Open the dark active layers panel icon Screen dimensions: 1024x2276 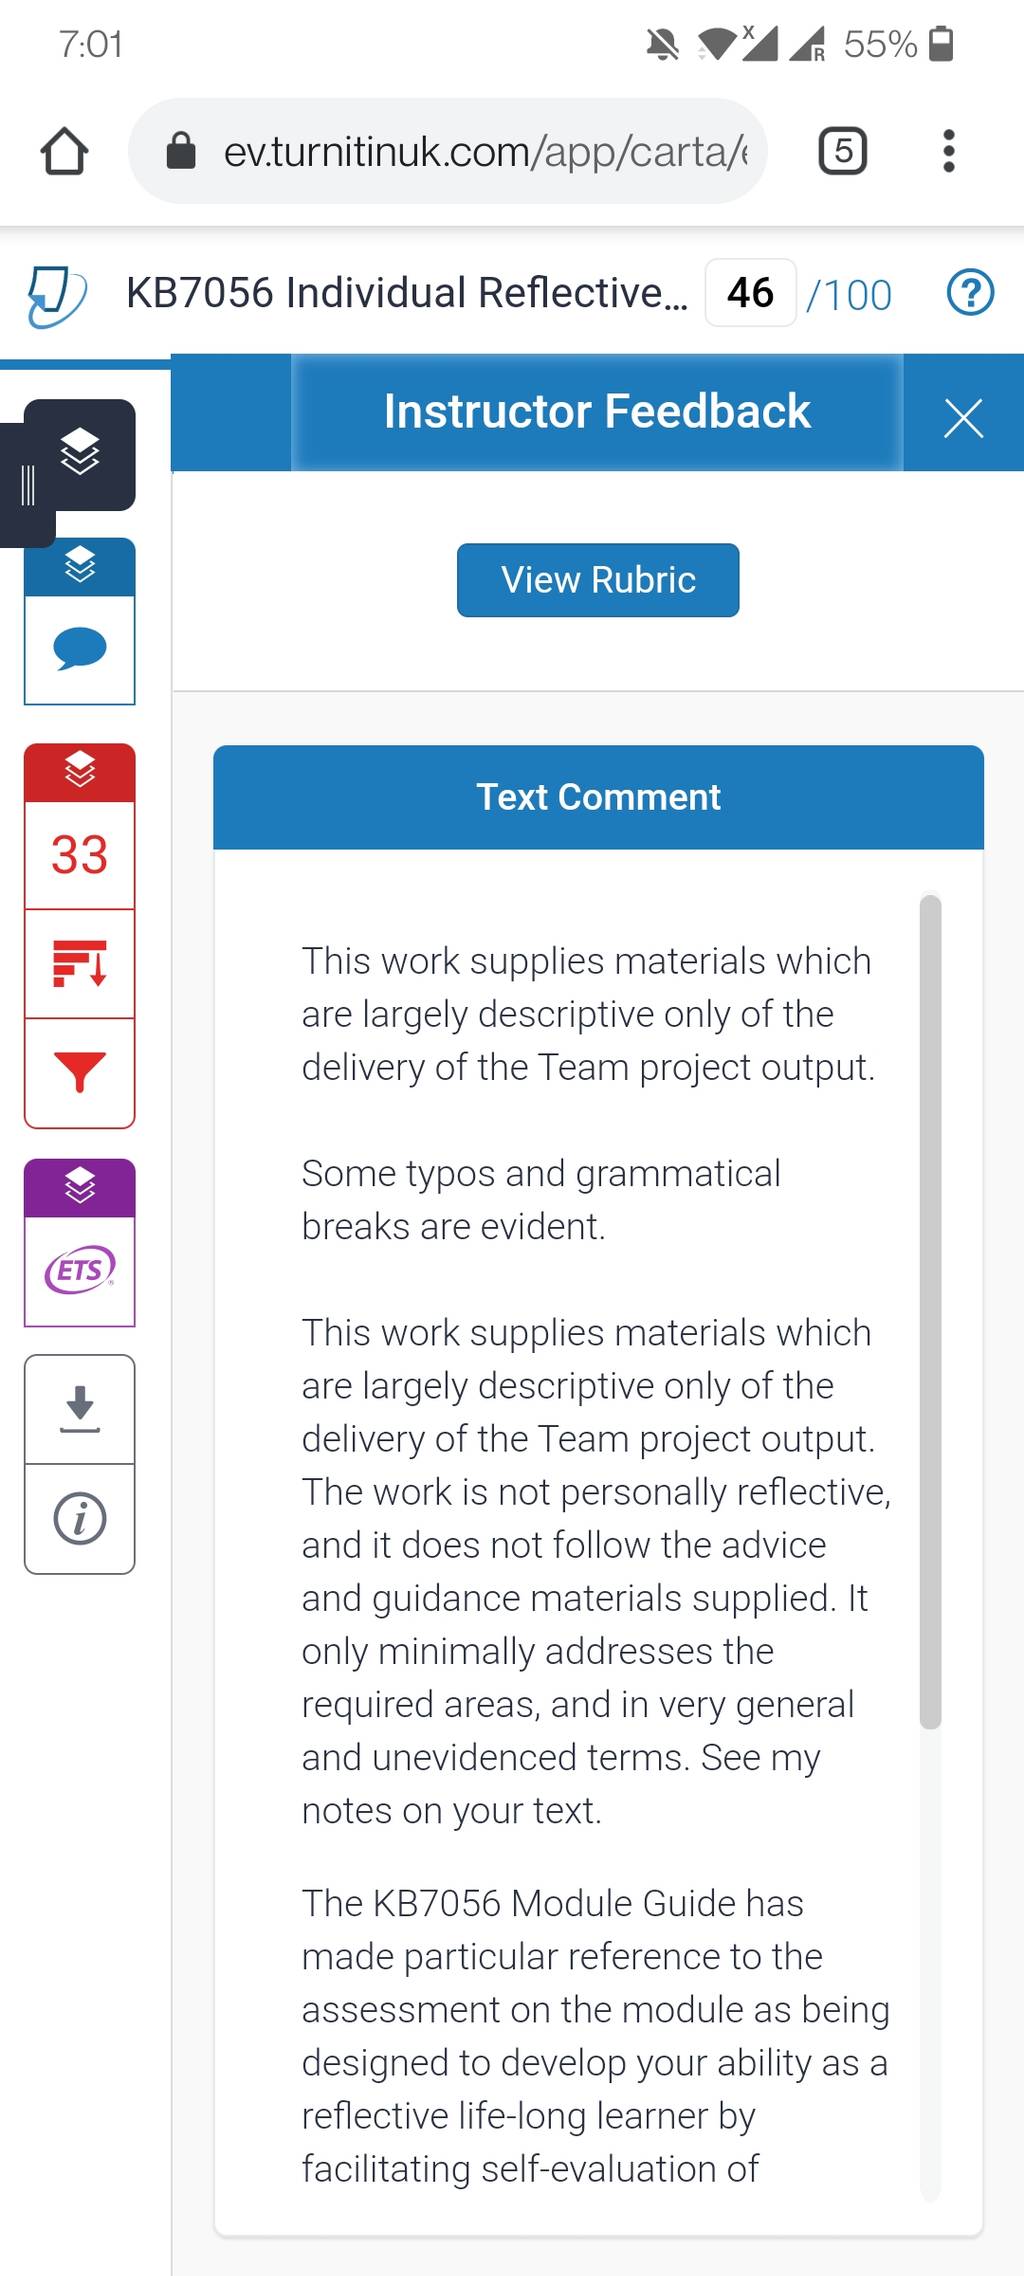coord(80,454)
